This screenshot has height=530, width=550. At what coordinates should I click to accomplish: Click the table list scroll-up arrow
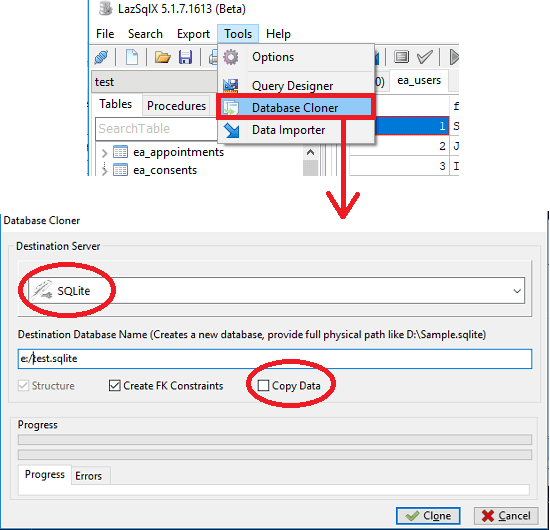[310, 152]
